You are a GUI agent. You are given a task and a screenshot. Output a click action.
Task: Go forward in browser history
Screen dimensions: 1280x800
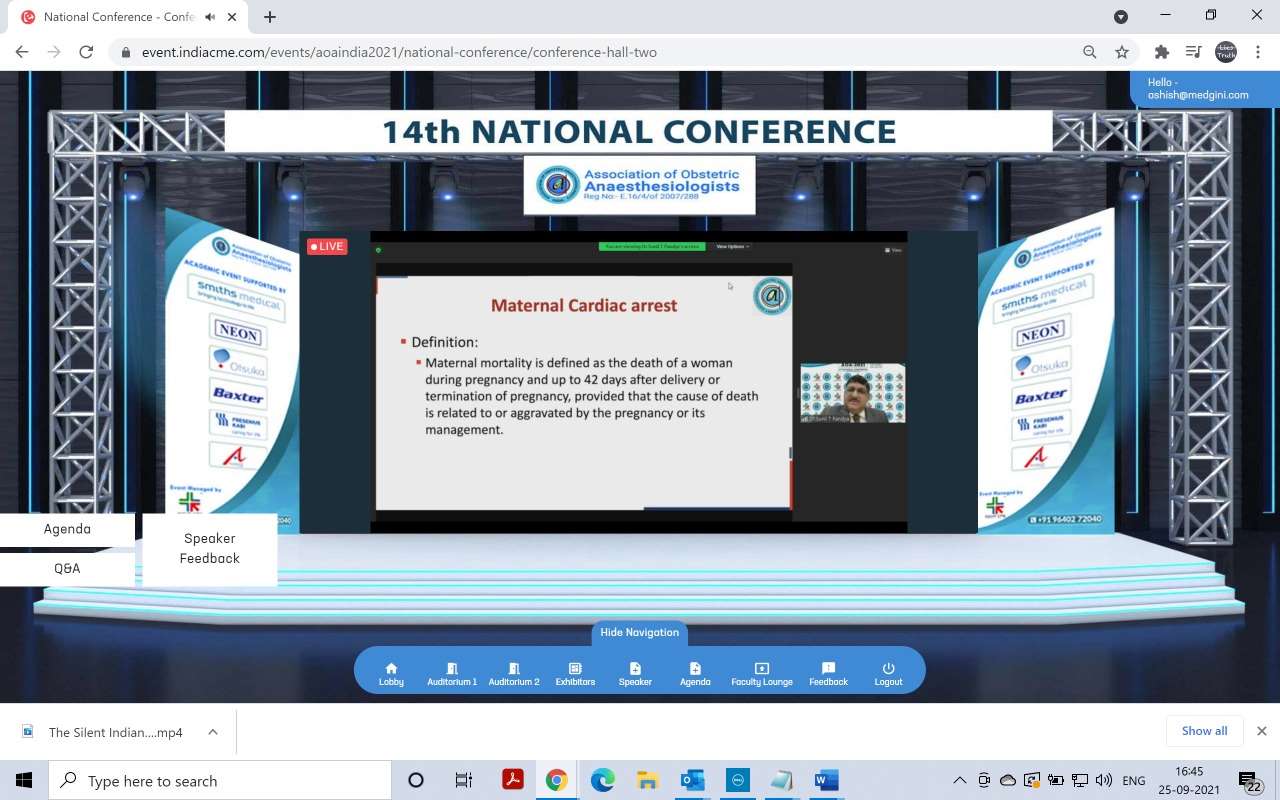click(x=54, y=52)
